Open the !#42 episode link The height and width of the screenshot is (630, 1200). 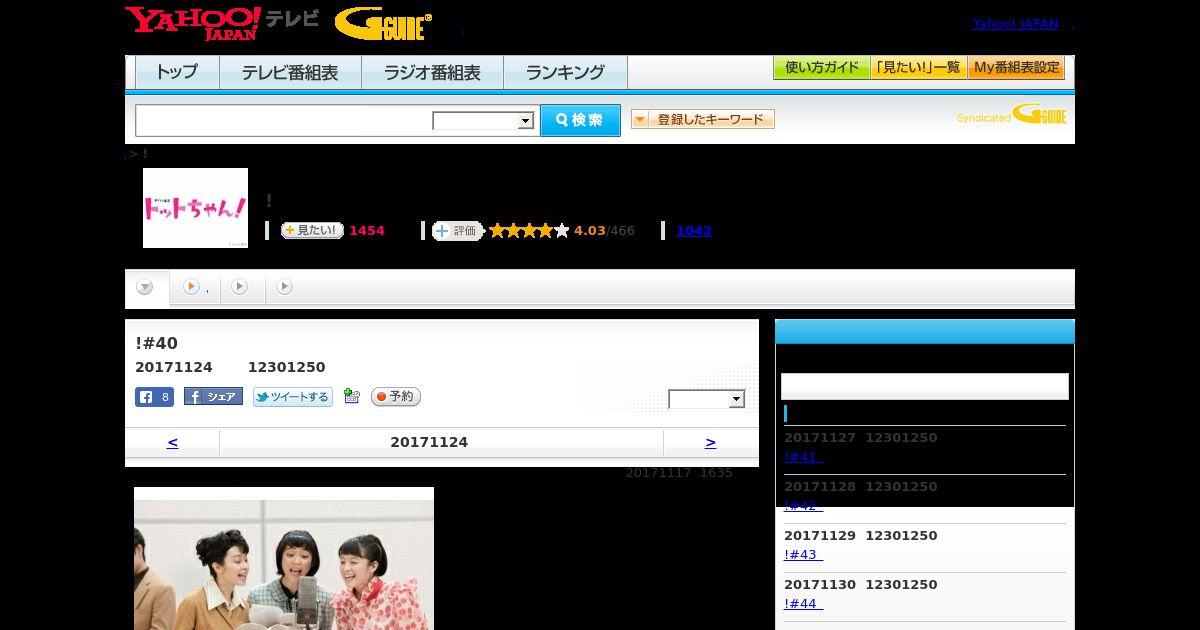[x=803, y=506]
